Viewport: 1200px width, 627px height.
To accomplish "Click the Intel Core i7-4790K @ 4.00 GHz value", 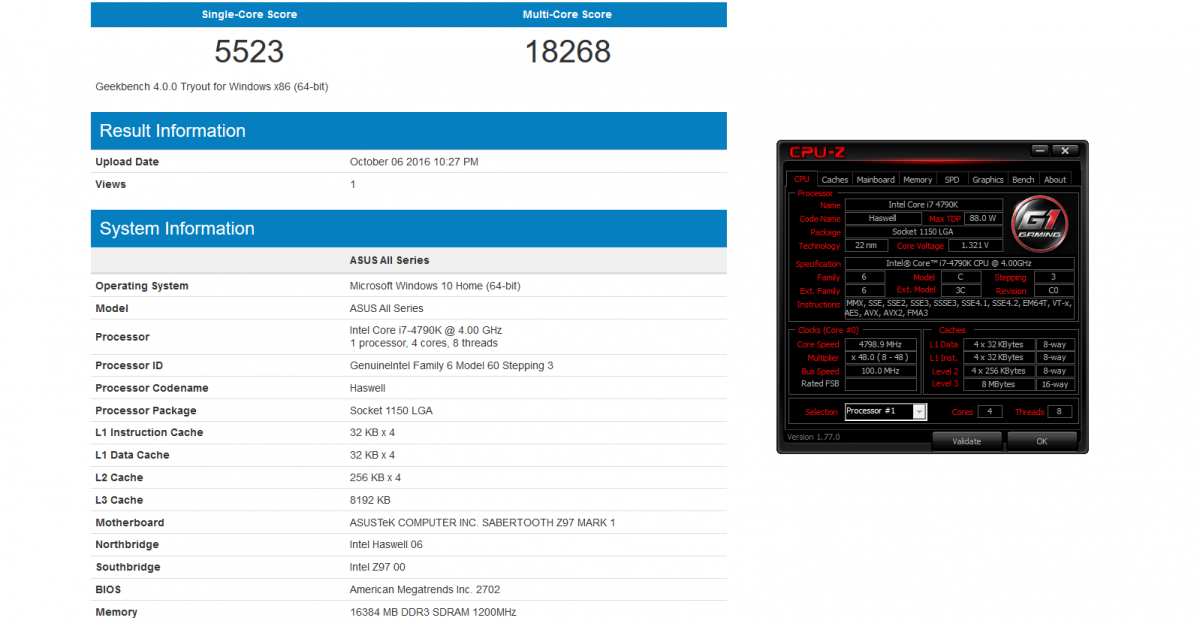I will tap(426, 330).
